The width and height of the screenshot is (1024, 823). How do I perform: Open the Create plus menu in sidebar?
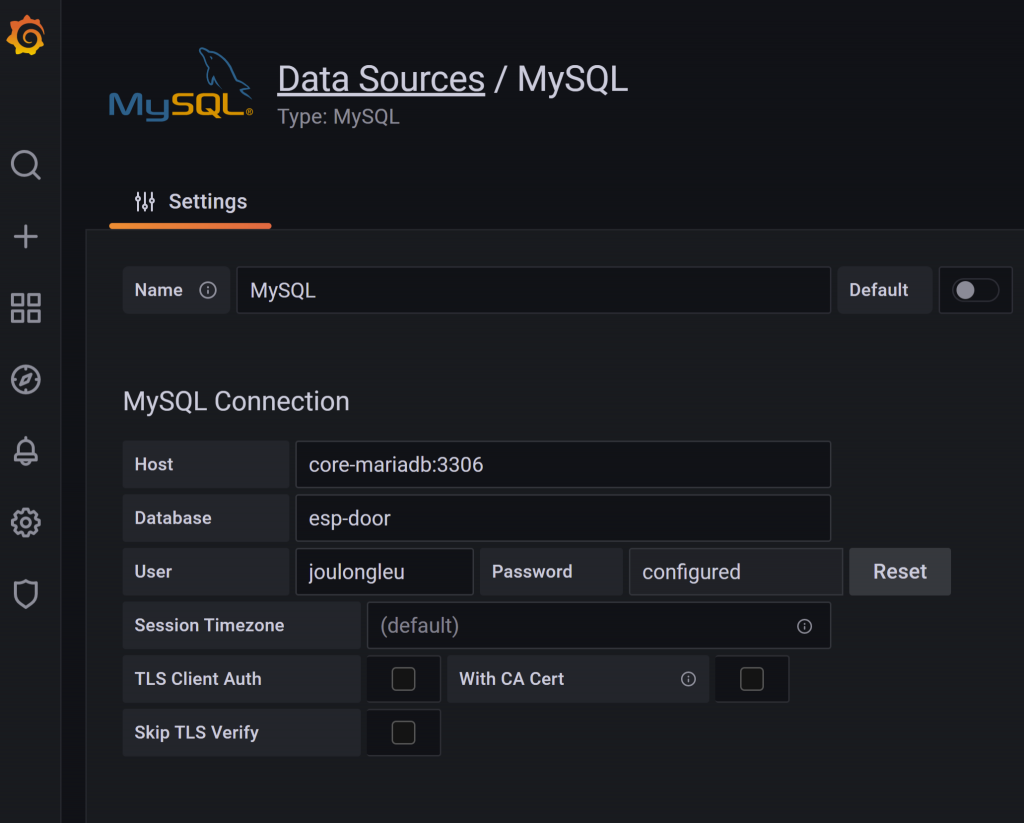point(26,236)
